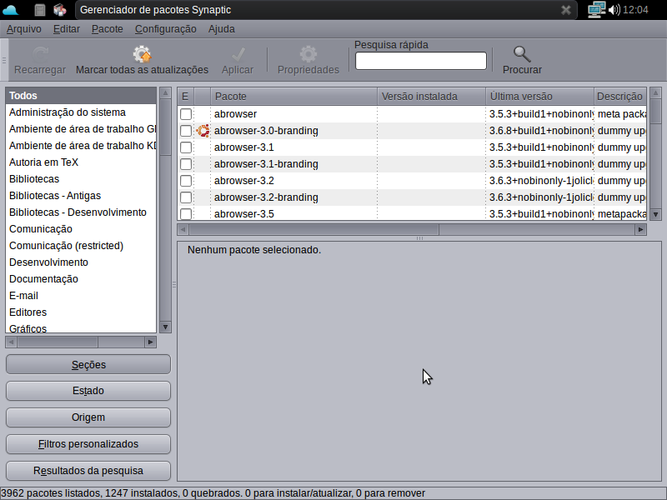667x500 pixels.
Task: Click the package list horizontal scrollbar thumb
Action: click(x=314, y=230)
